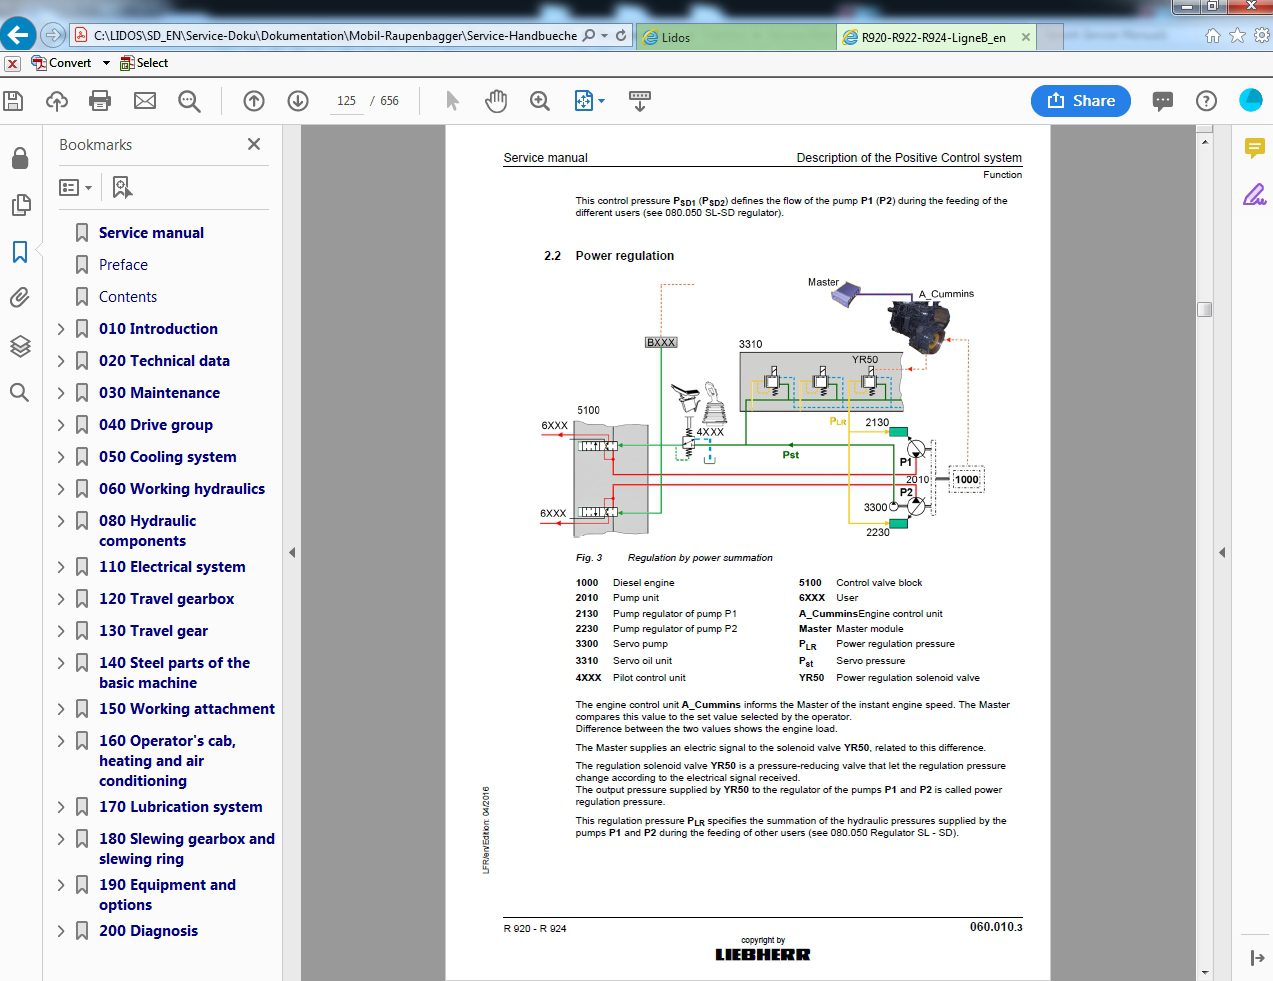This screenshot has height=981, width=1273.
Task: Go to previous page arrow
Action: [254, 101]
